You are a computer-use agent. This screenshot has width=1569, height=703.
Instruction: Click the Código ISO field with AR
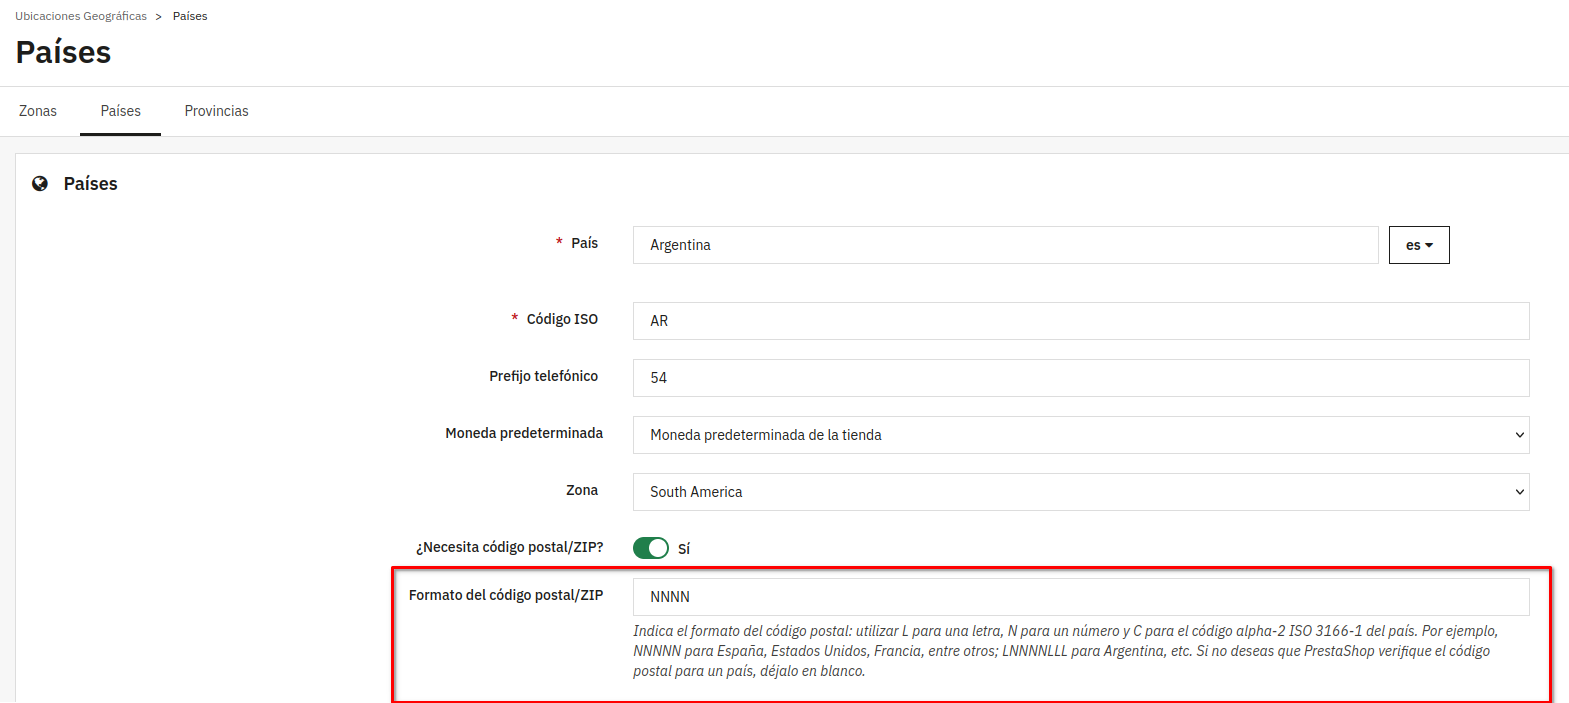click(1080, 321)
